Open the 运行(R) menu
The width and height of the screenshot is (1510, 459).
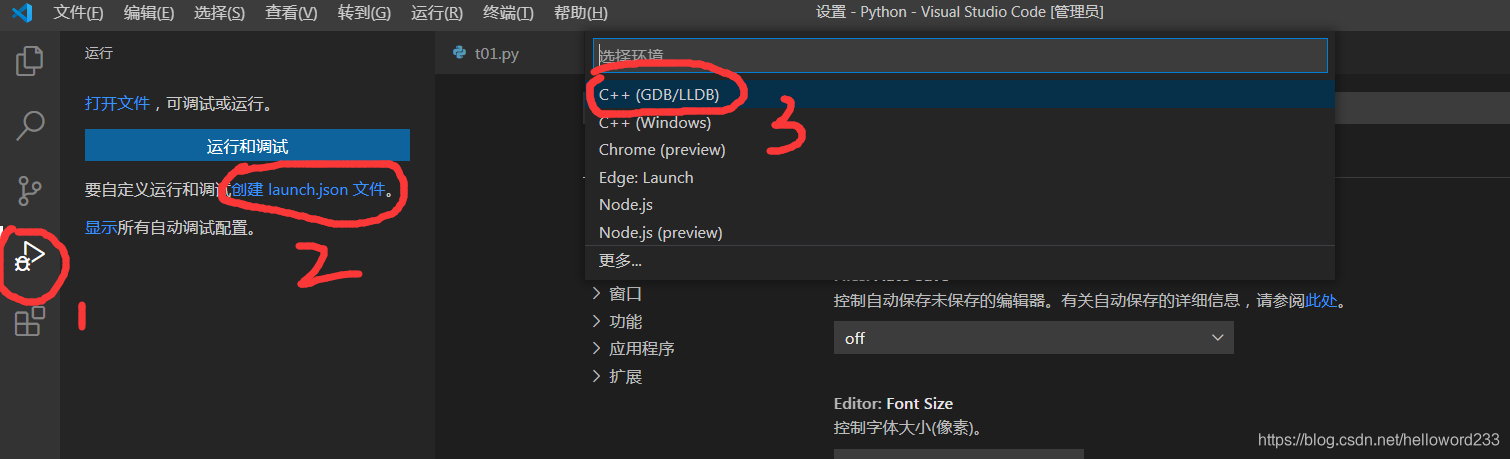(437, 13)
